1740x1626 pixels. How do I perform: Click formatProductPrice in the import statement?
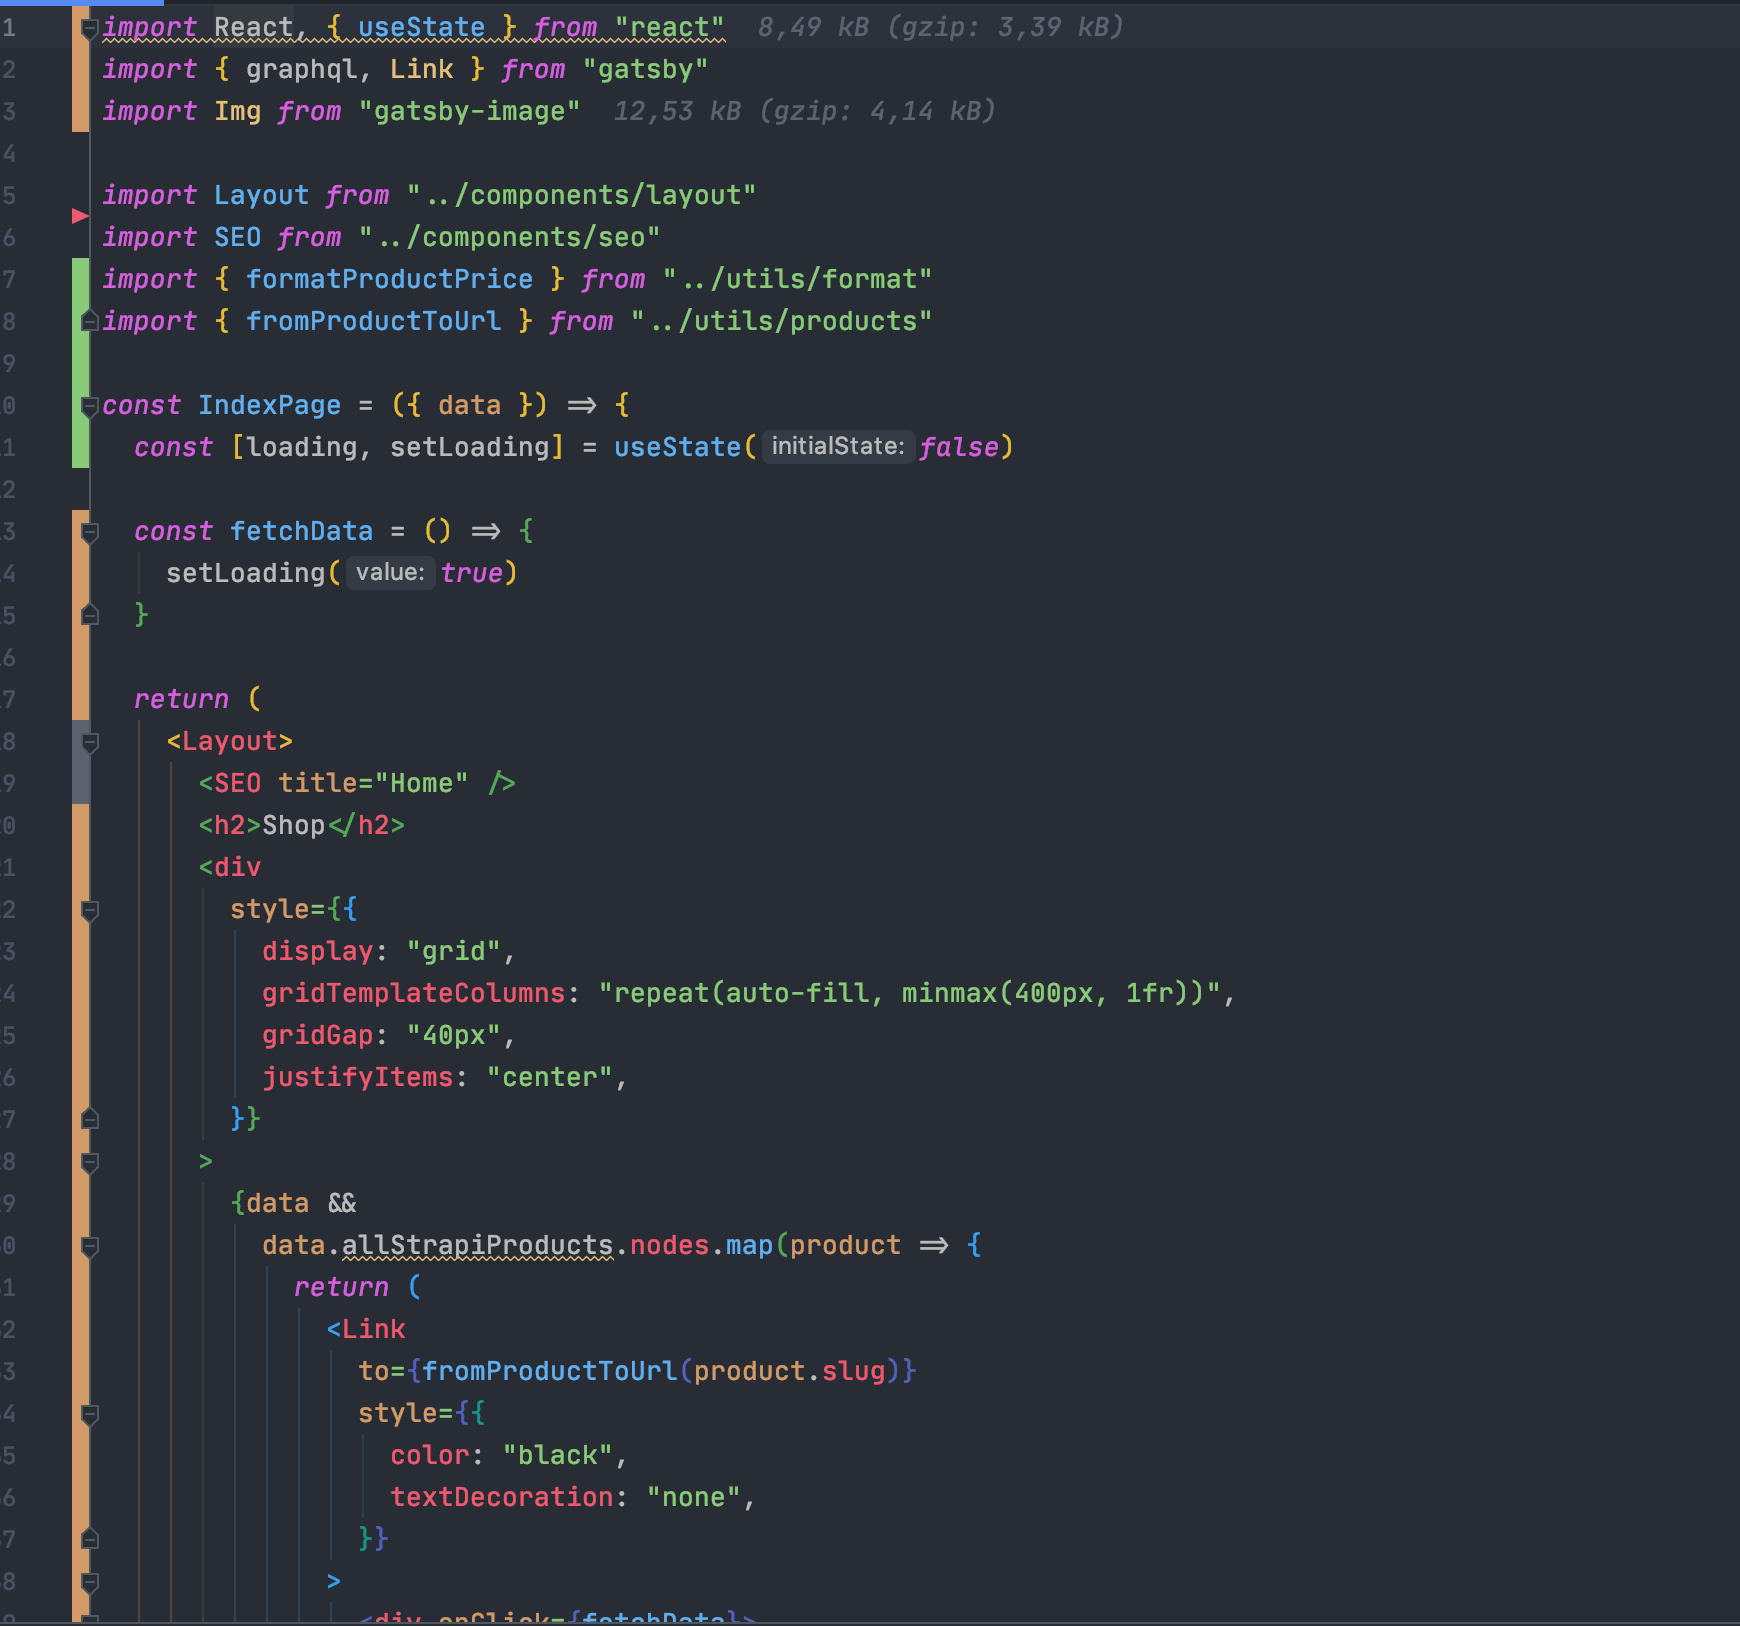389,279
